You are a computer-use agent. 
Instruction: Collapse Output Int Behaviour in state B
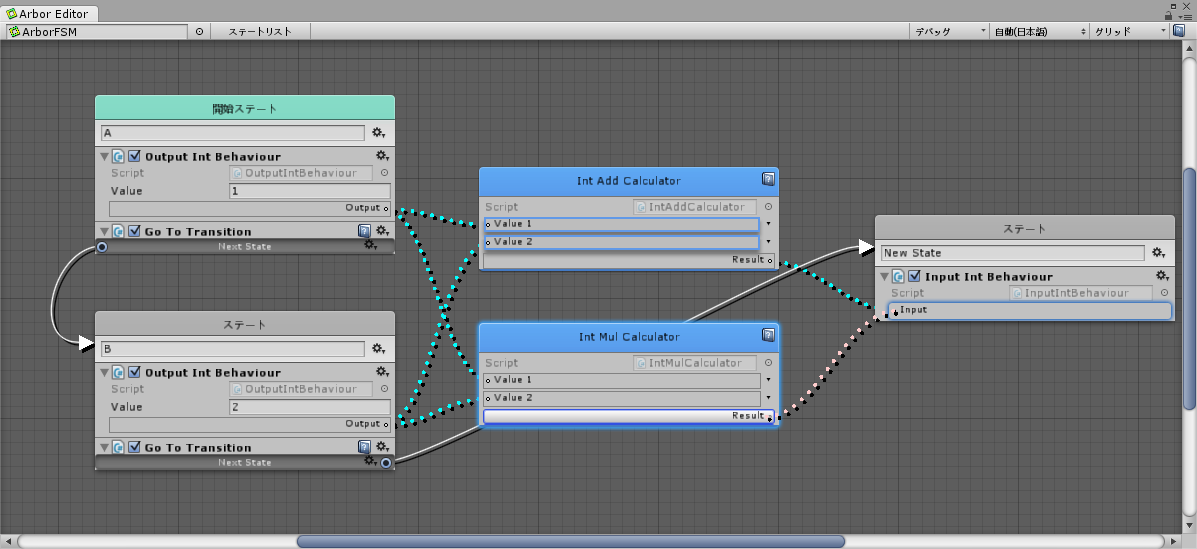click(x=104, y=373)
